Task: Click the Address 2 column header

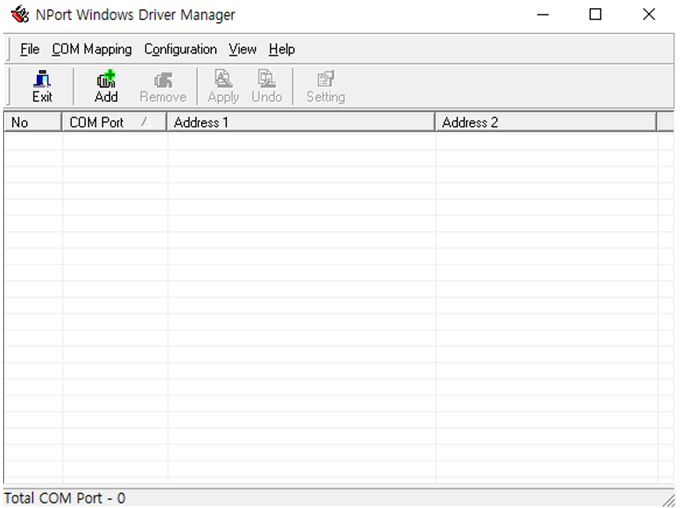Action: coord(546,122)
